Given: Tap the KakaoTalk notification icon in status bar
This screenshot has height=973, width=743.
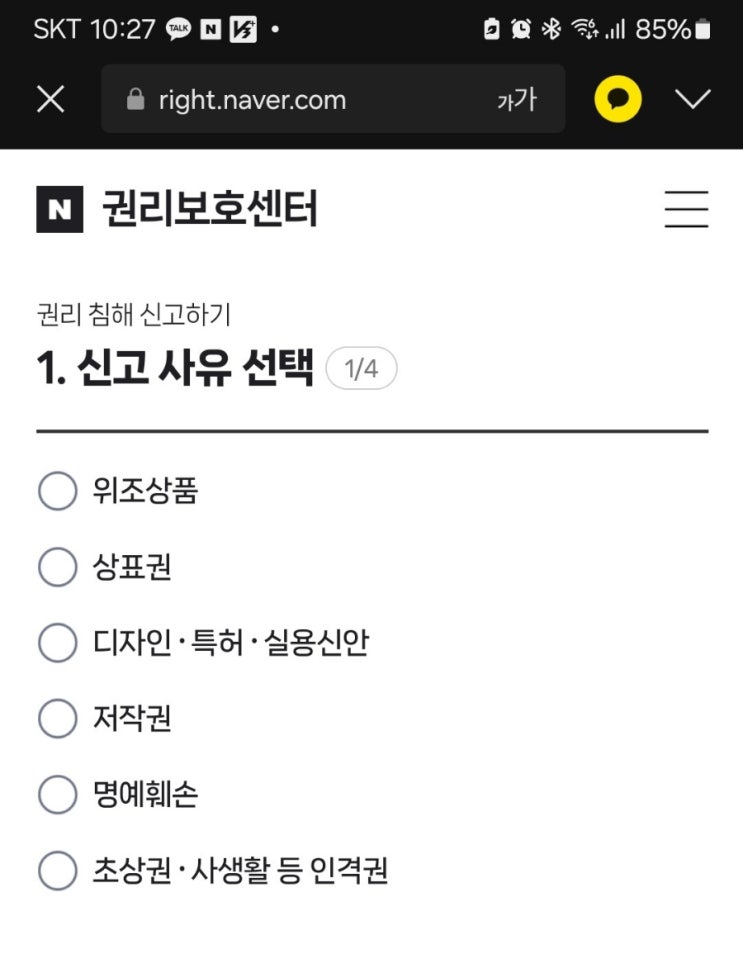Looking at the screenshot, I should pos(178,29).
